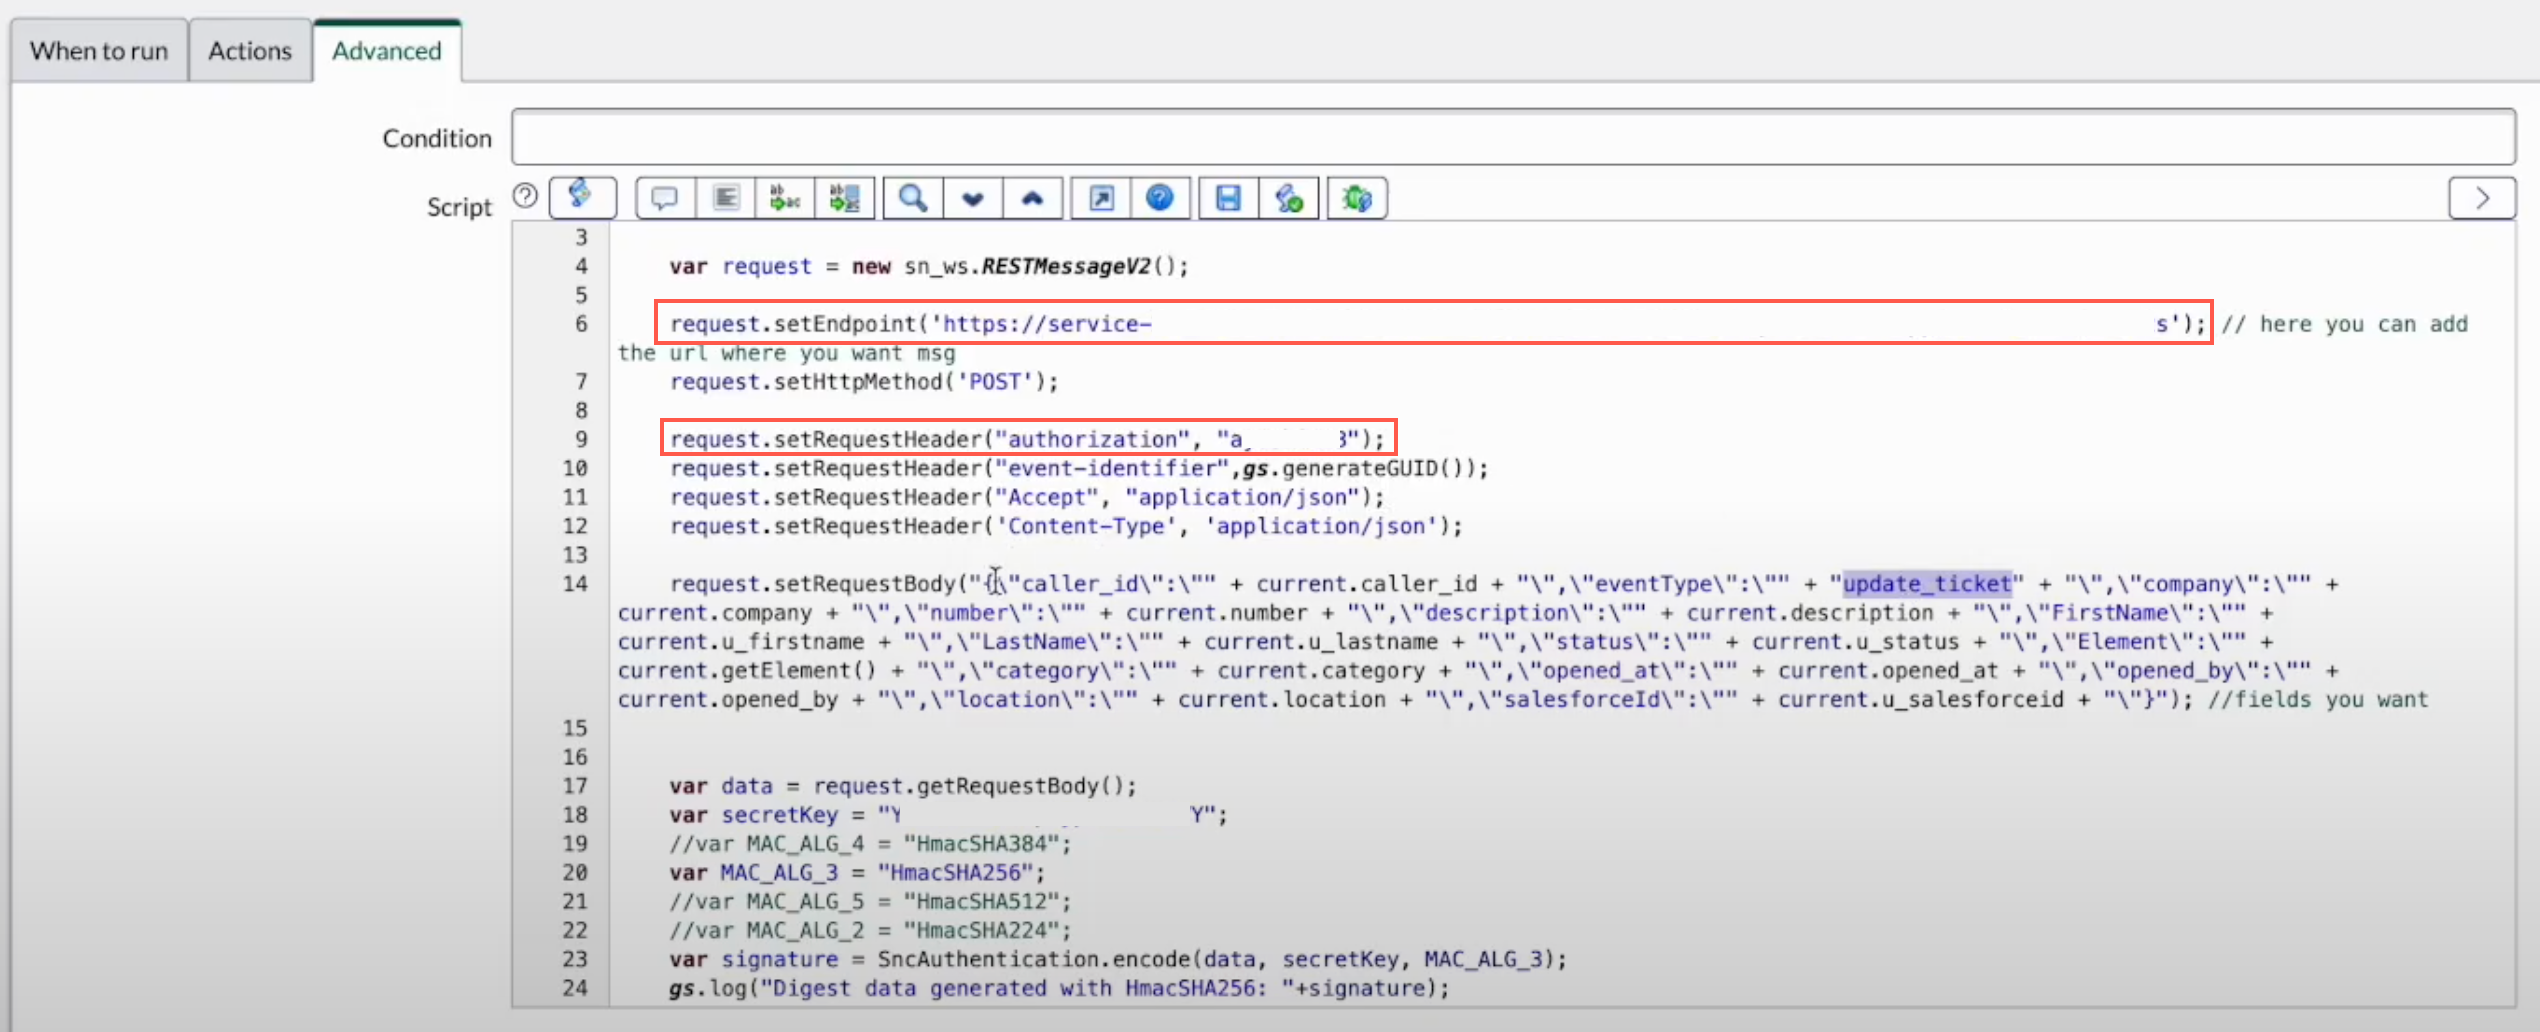Switch to the Actions tab
Screen dimensions: 2540x1032
249,50
